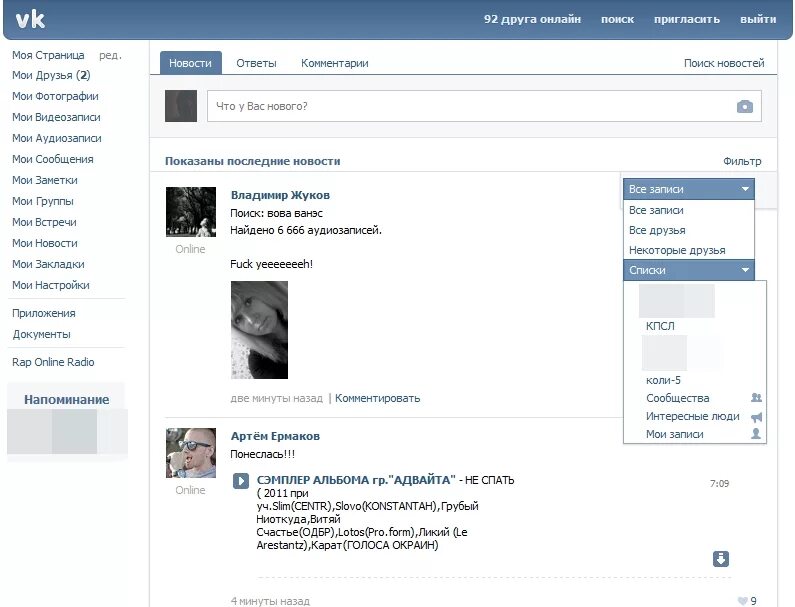Click the Напоминание heading
795x607 pixels.
[x=66, y=400]
